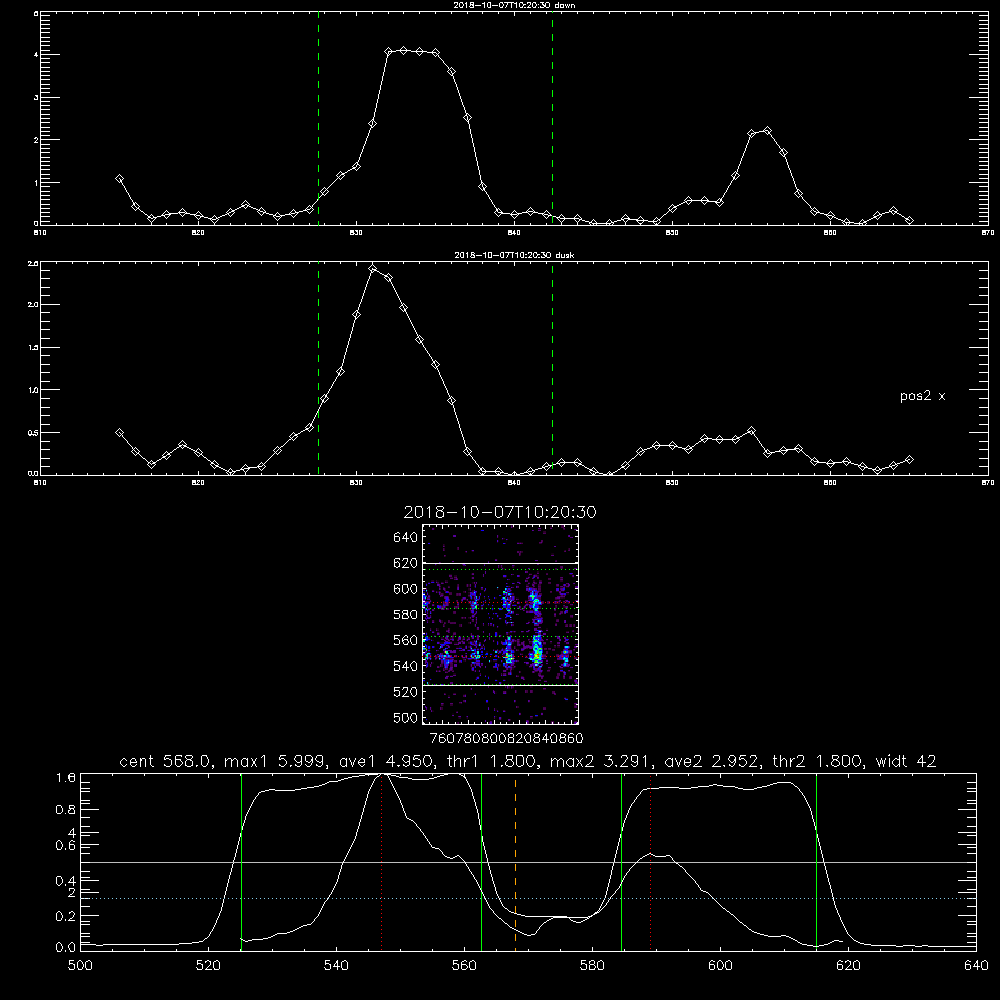This screenshot has width=1000, height=1000.
Task: Click the colored spectral image thumbnail
Action: click(x=501, y=624)
